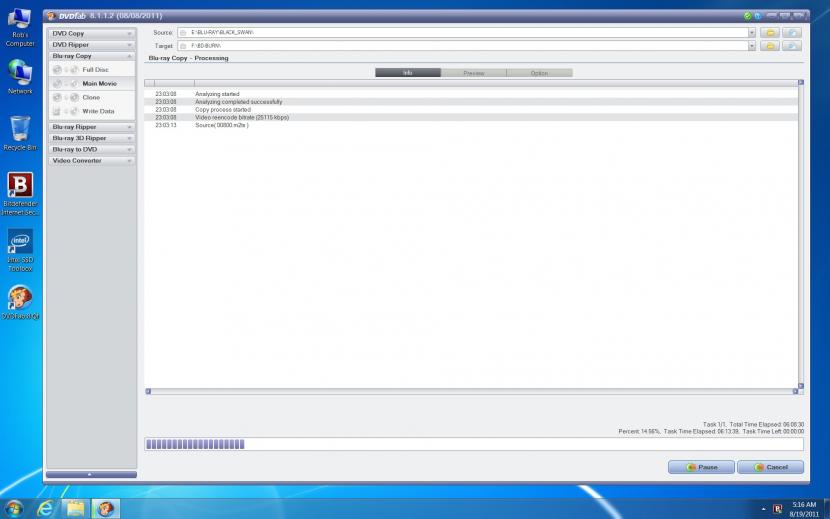Click the DVDFab taskbar button

(x=106, y=508)
